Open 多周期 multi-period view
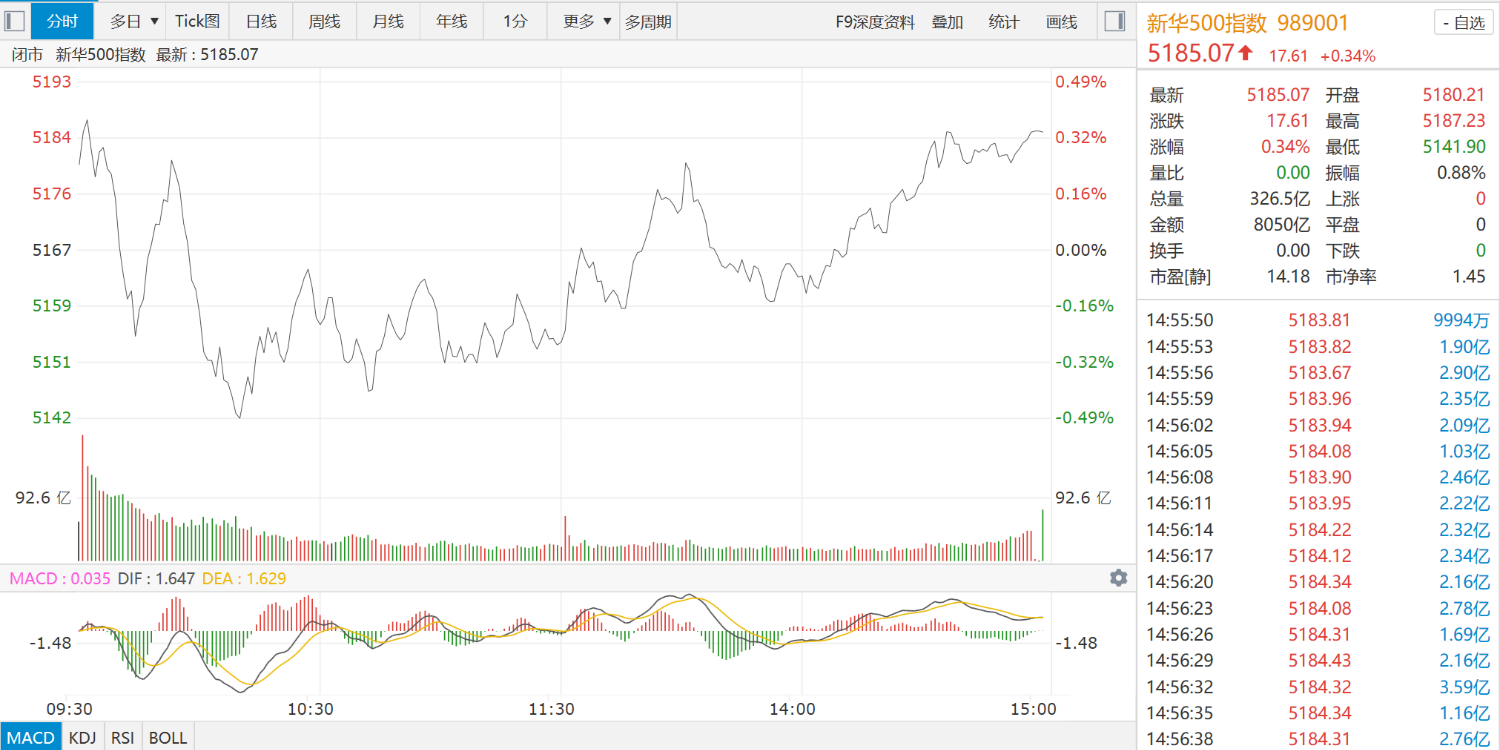1500x750 pixels. click(648, 21)
